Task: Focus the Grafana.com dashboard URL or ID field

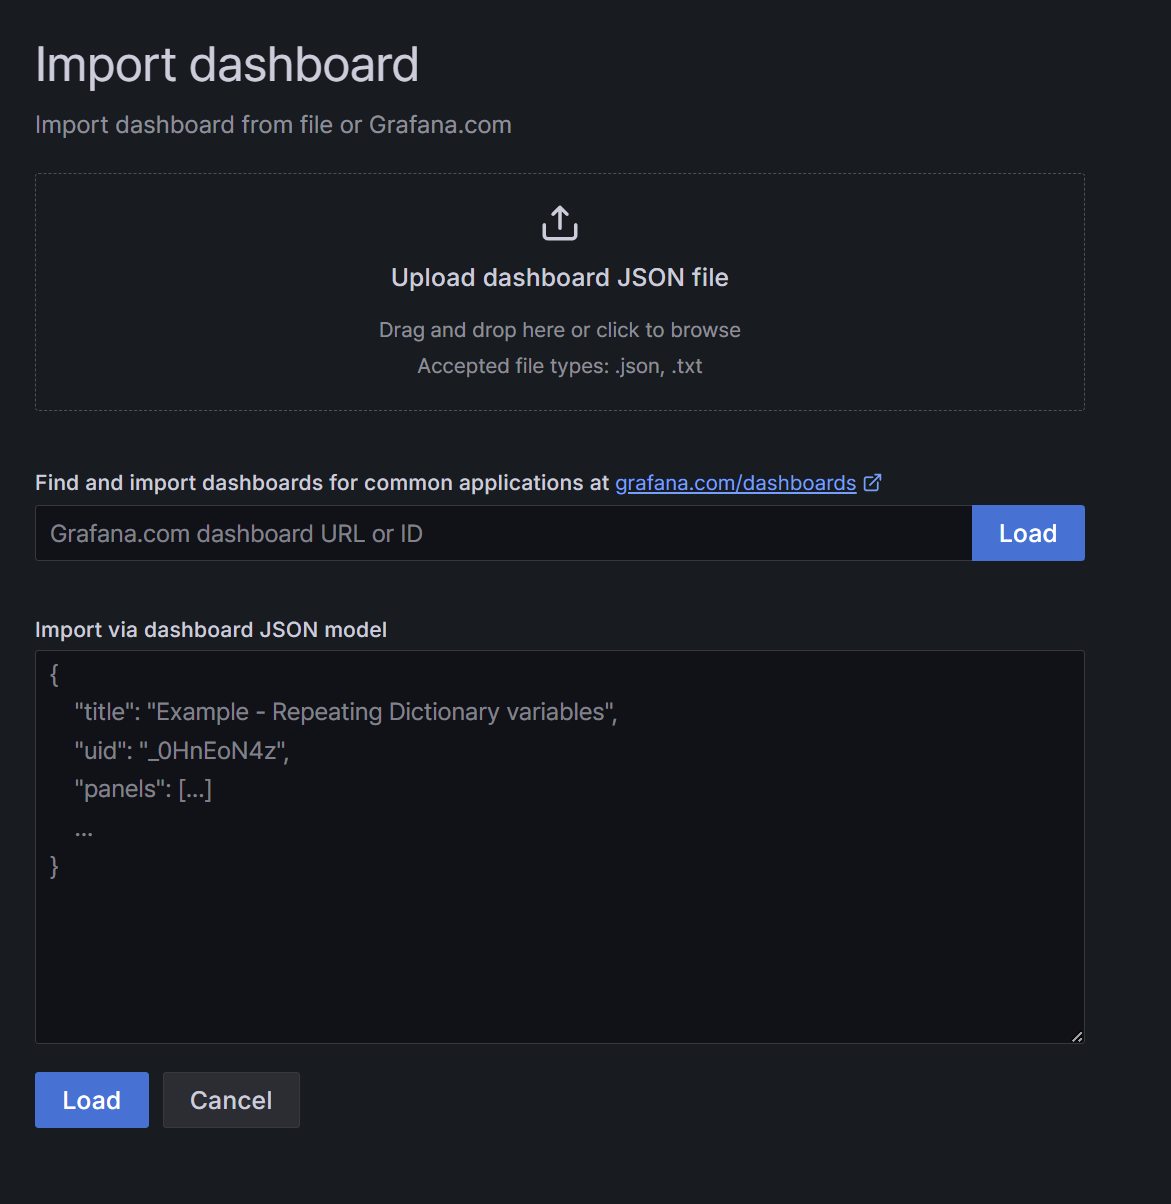Action: click(x=503, y=533)
